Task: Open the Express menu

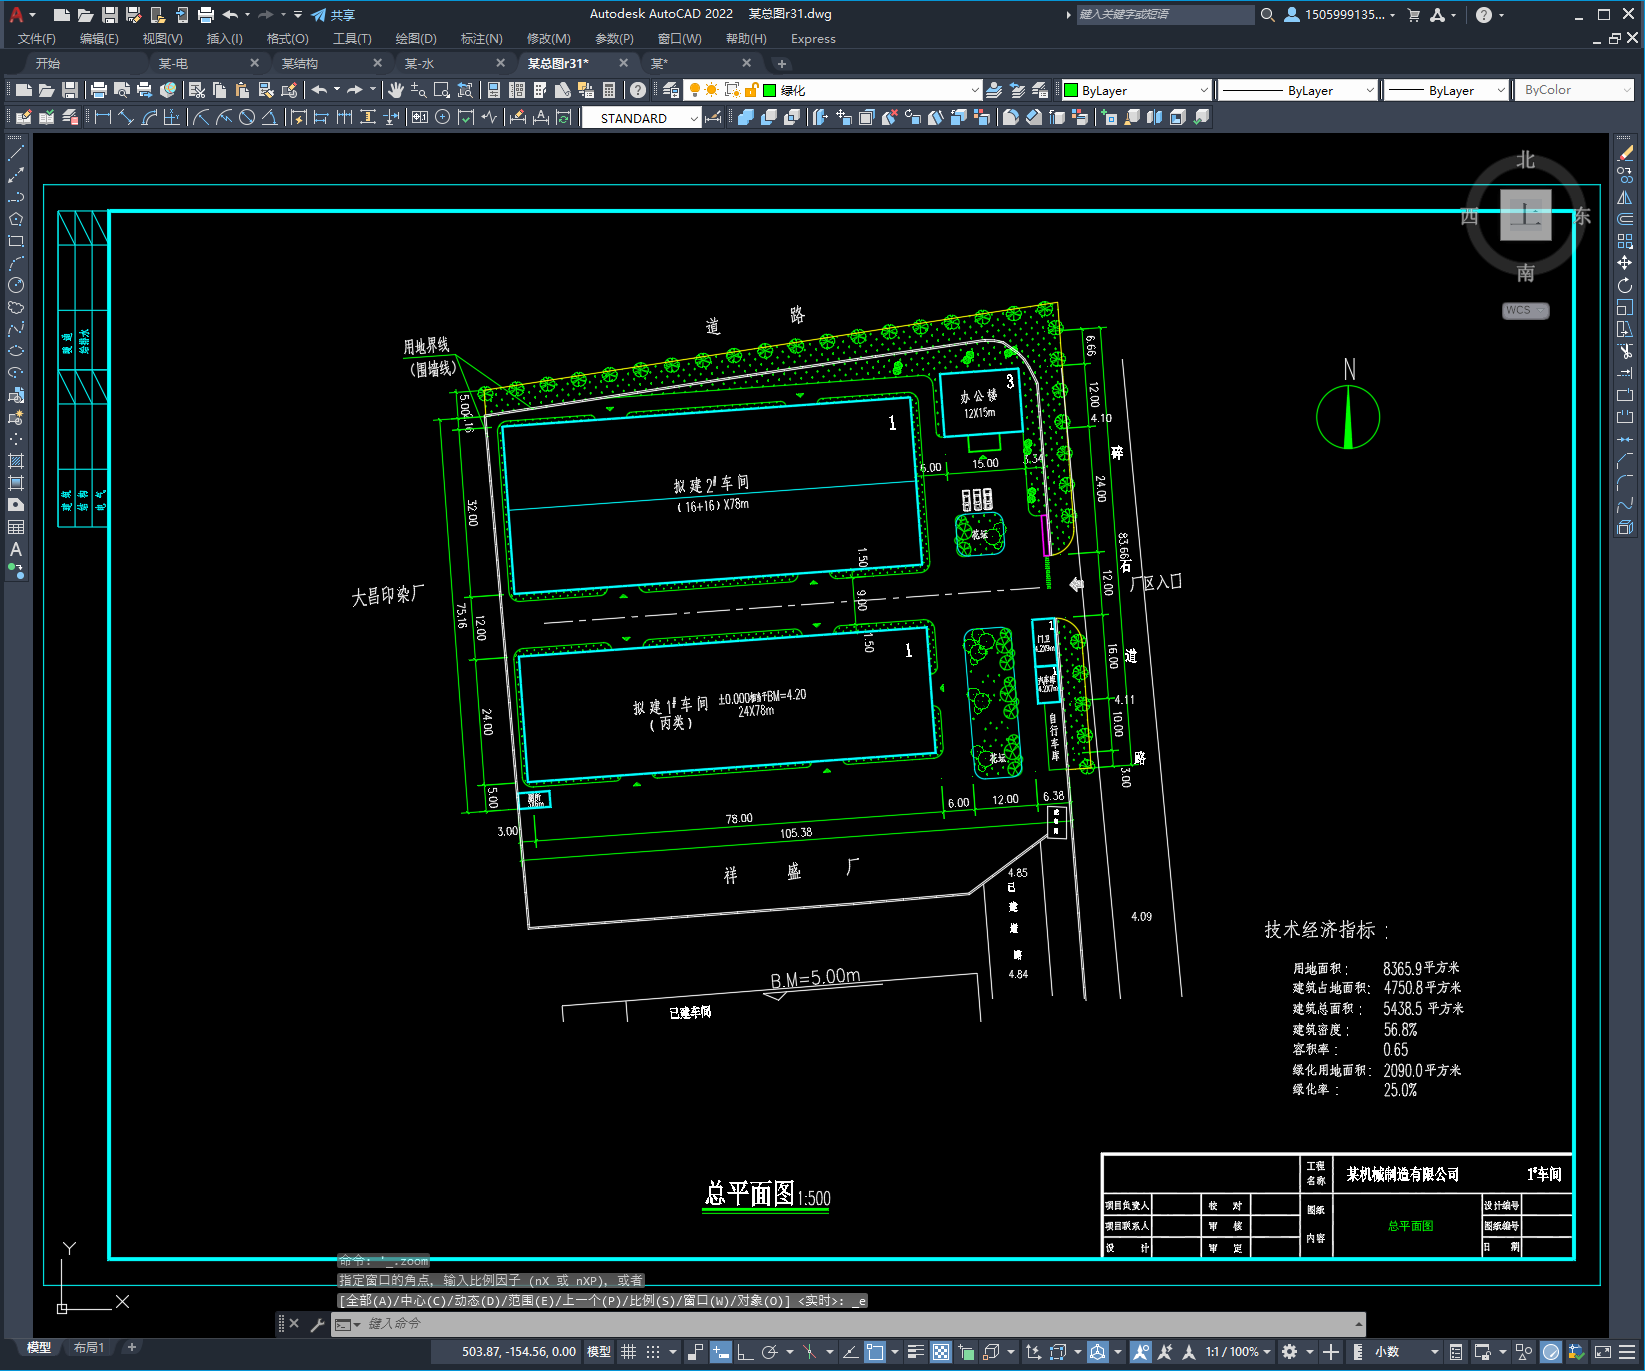Action: (x=813, y=39)
